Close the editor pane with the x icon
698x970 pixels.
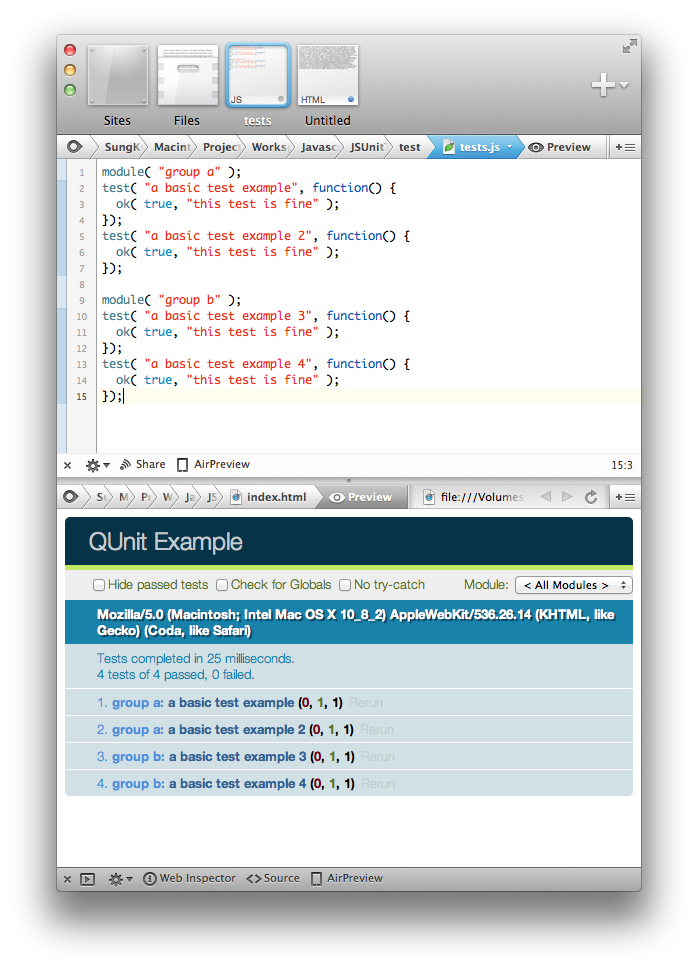tap(67, 465)
